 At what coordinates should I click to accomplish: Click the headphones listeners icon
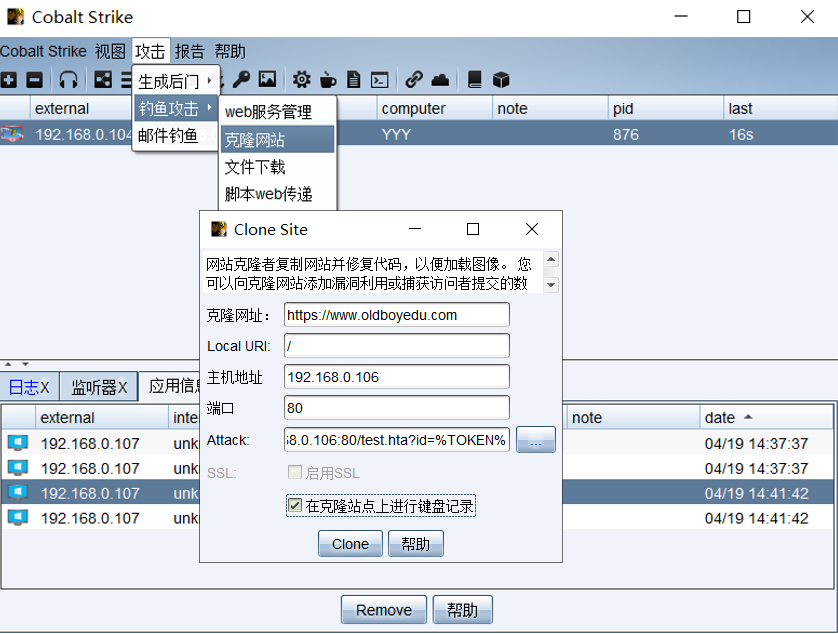[x=68, y=80]
